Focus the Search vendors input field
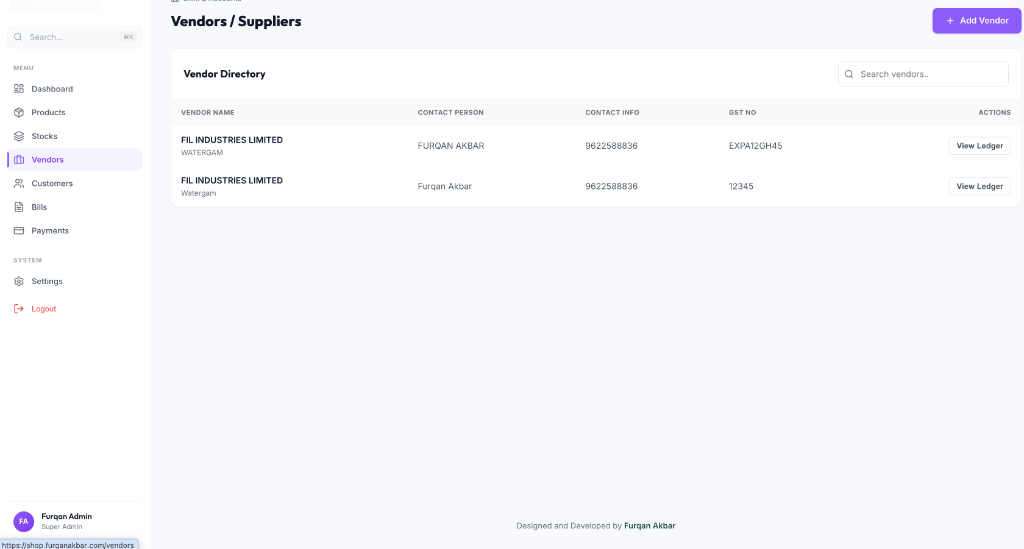 [923, 74]
